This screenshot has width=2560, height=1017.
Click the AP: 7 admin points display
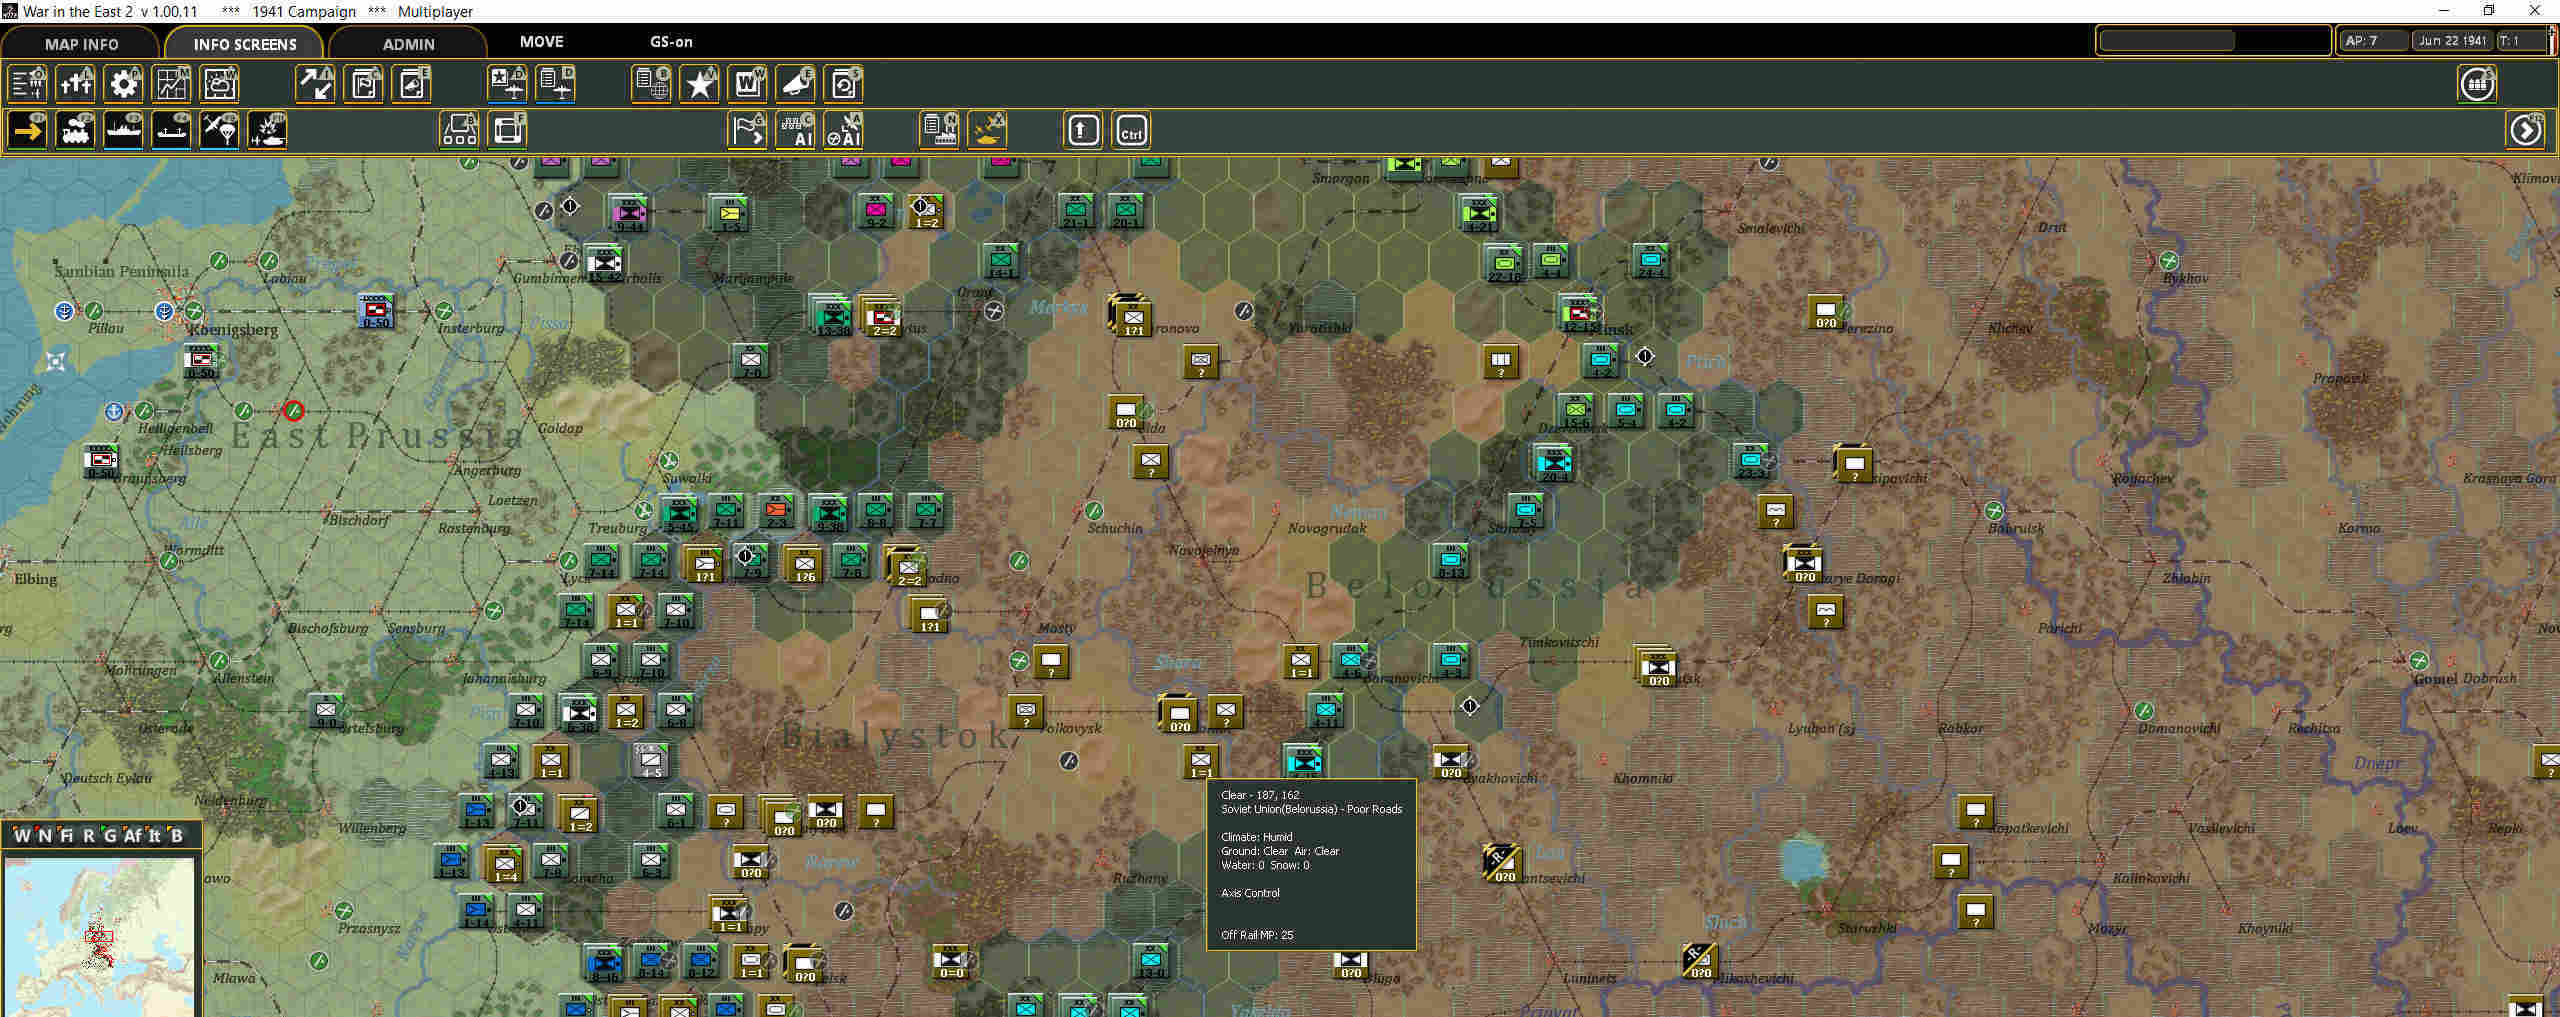[2372, 41]
